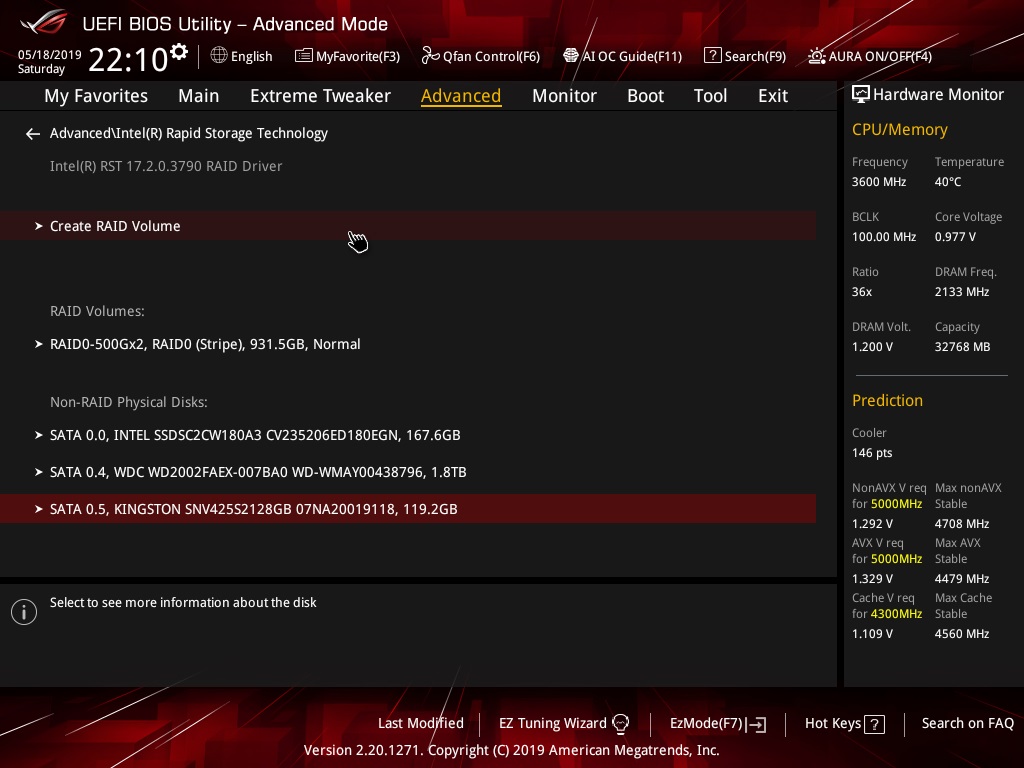
Task: Open the Boot tab
Action: (645, 96)
